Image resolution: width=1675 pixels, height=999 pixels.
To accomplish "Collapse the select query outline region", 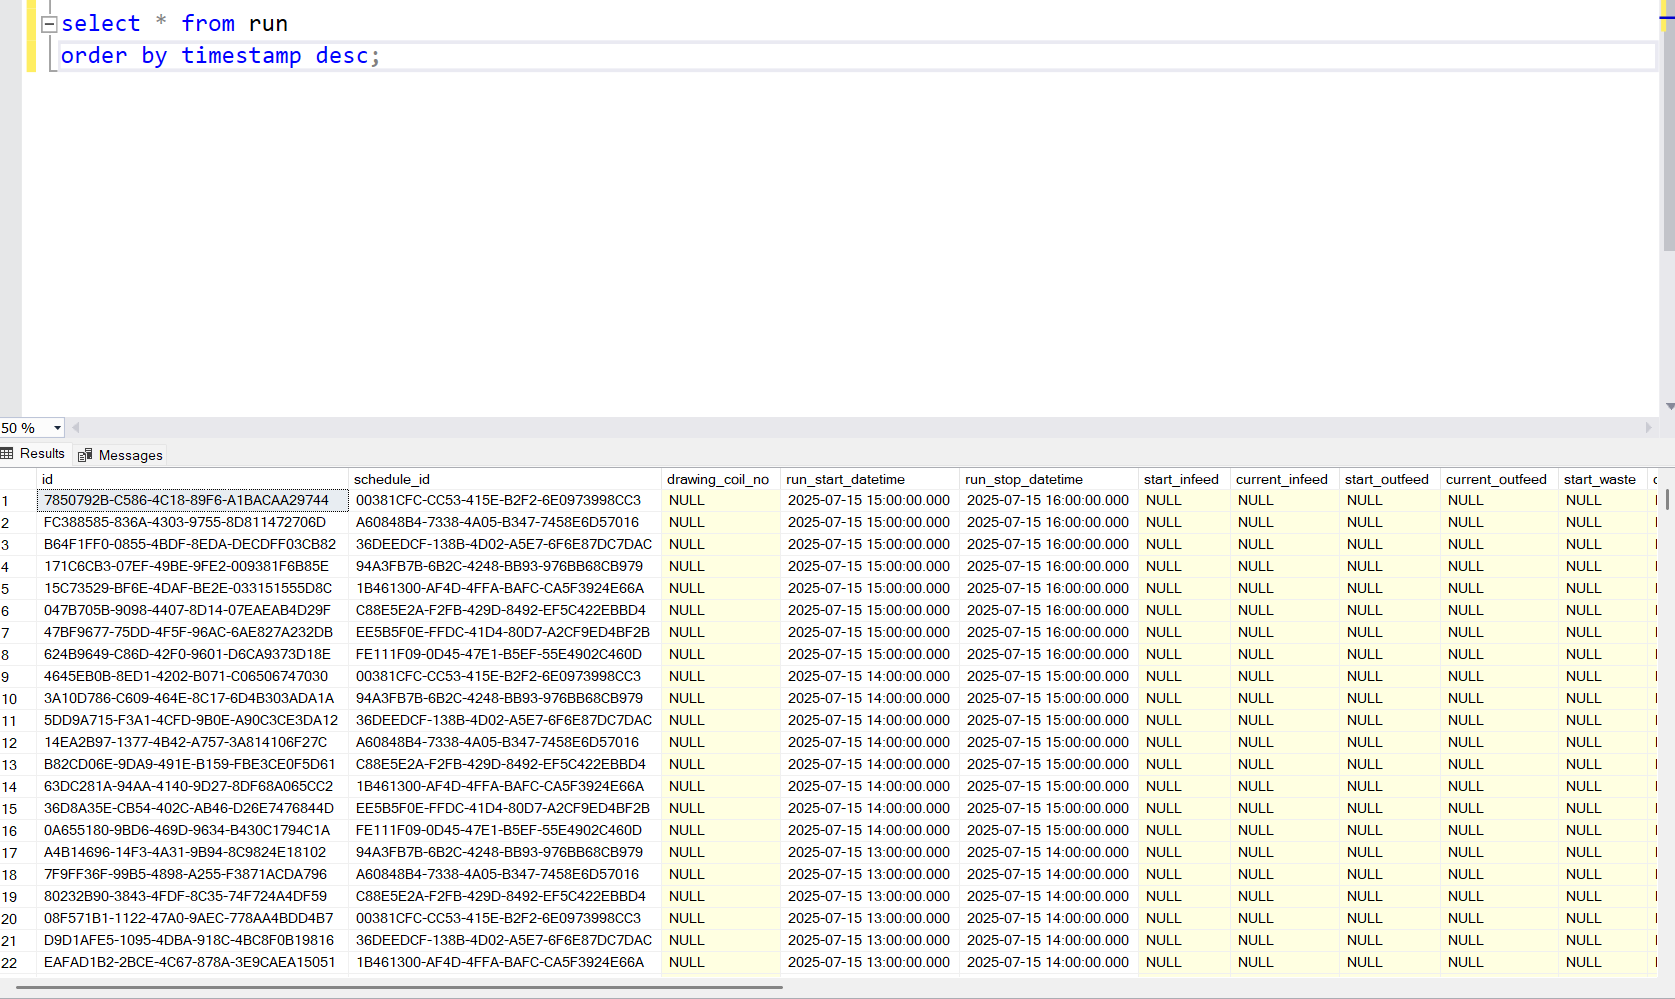I will [x=48, y=24].
